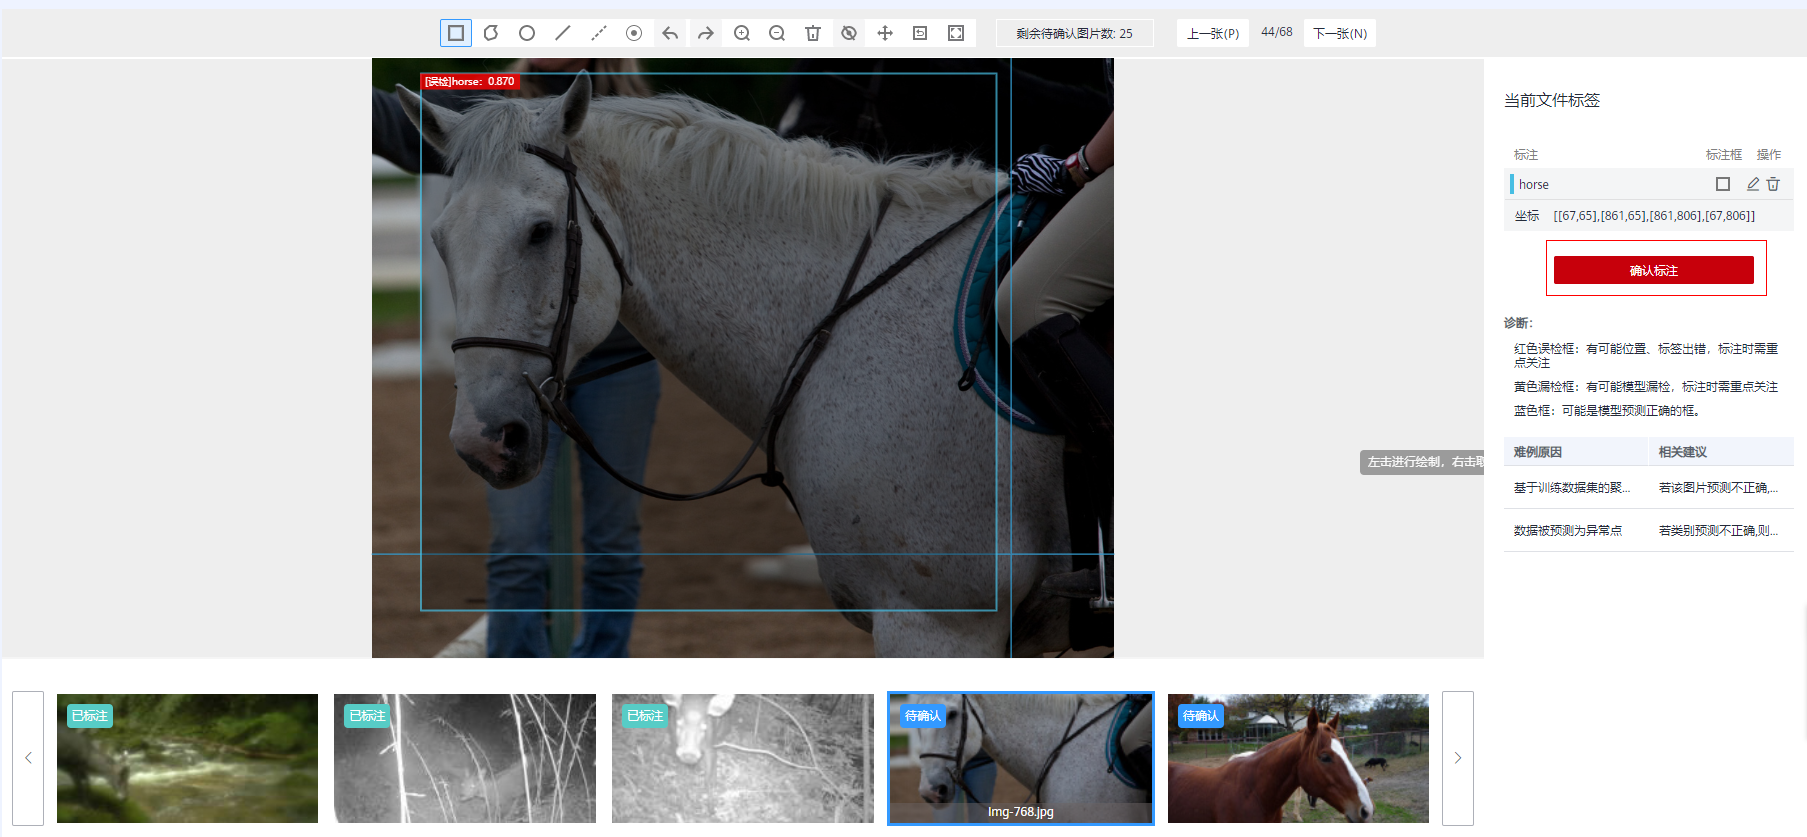Click the fullscreen toolbar icon
This screenshot has height=837, width=1807.
pyautogui.click(x=956, y=33)
